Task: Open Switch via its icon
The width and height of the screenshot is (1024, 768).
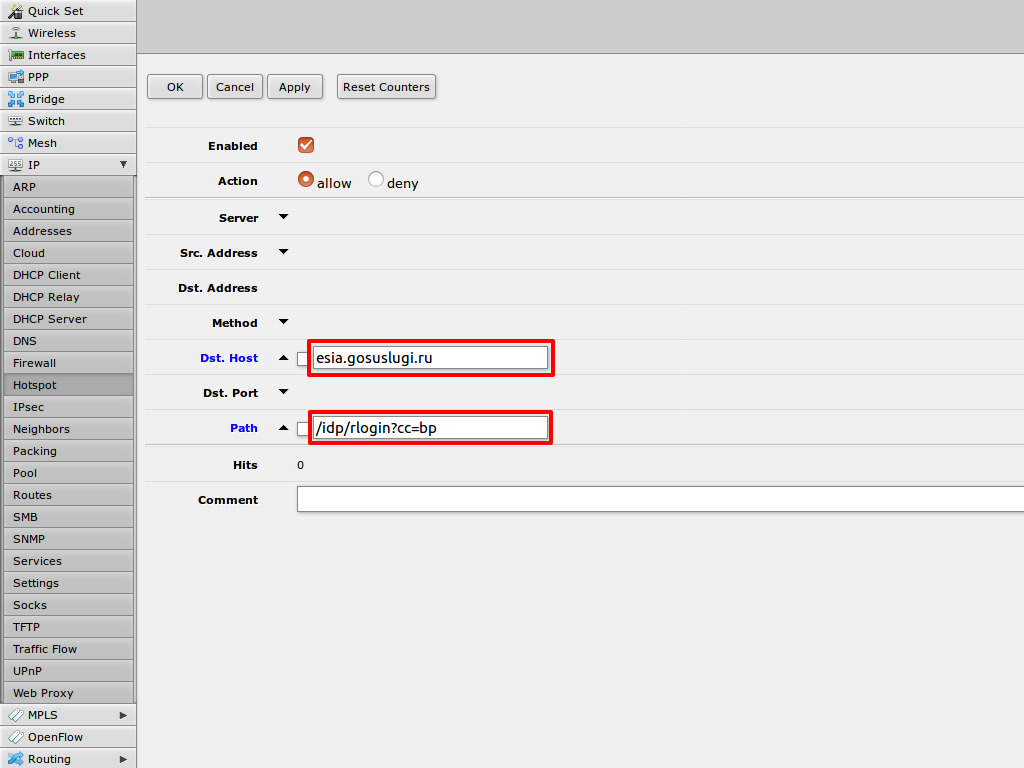Action: point(15,121)
